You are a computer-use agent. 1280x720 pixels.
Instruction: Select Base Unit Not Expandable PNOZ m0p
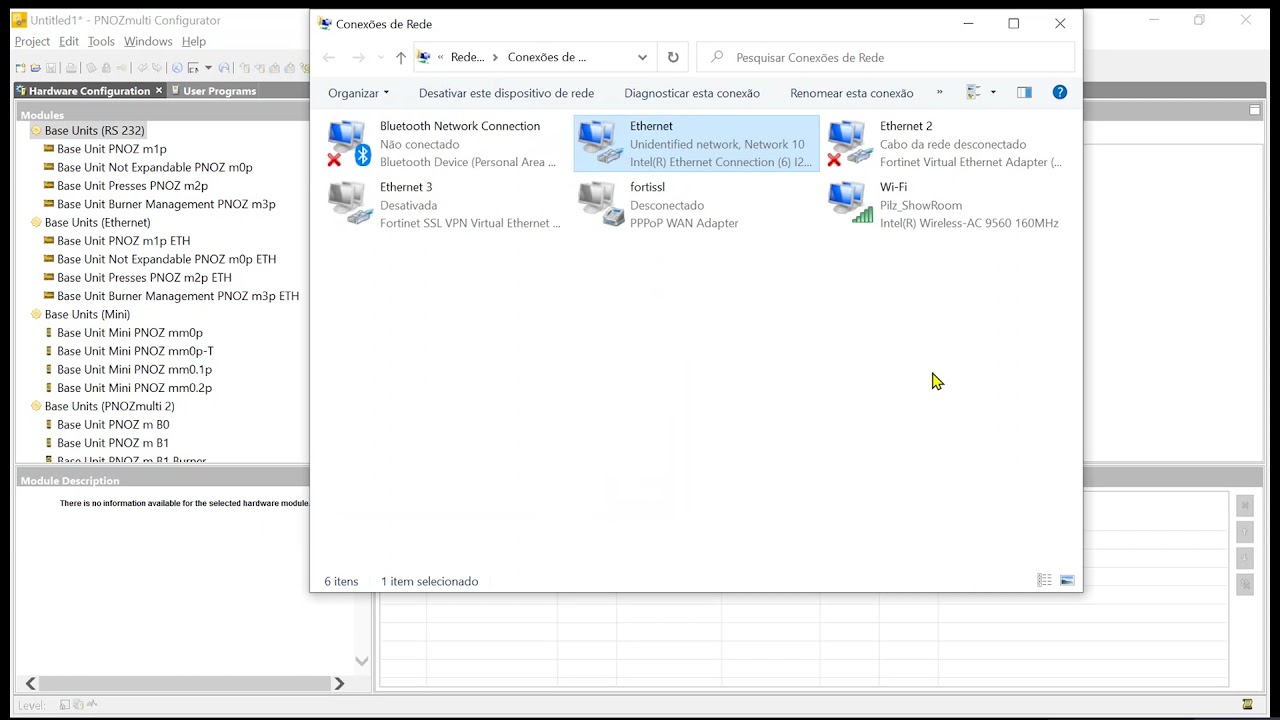pyautogui.click(x=155, y=167)
